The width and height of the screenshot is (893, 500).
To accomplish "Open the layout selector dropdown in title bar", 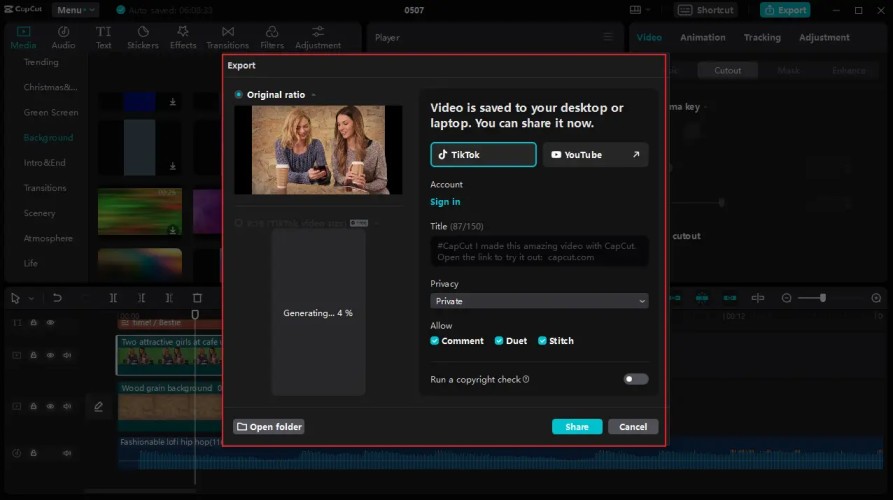I will point(640,10).
